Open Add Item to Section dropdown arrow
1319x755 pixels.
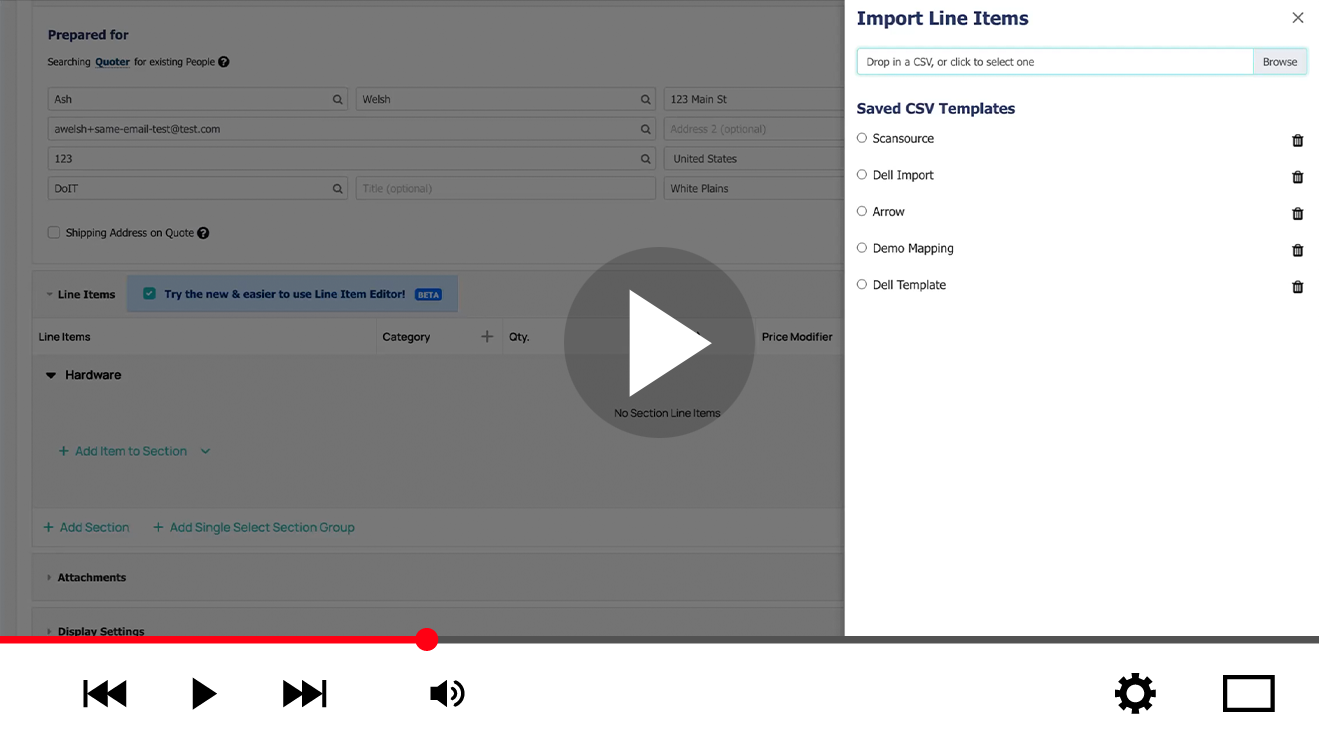205,452
